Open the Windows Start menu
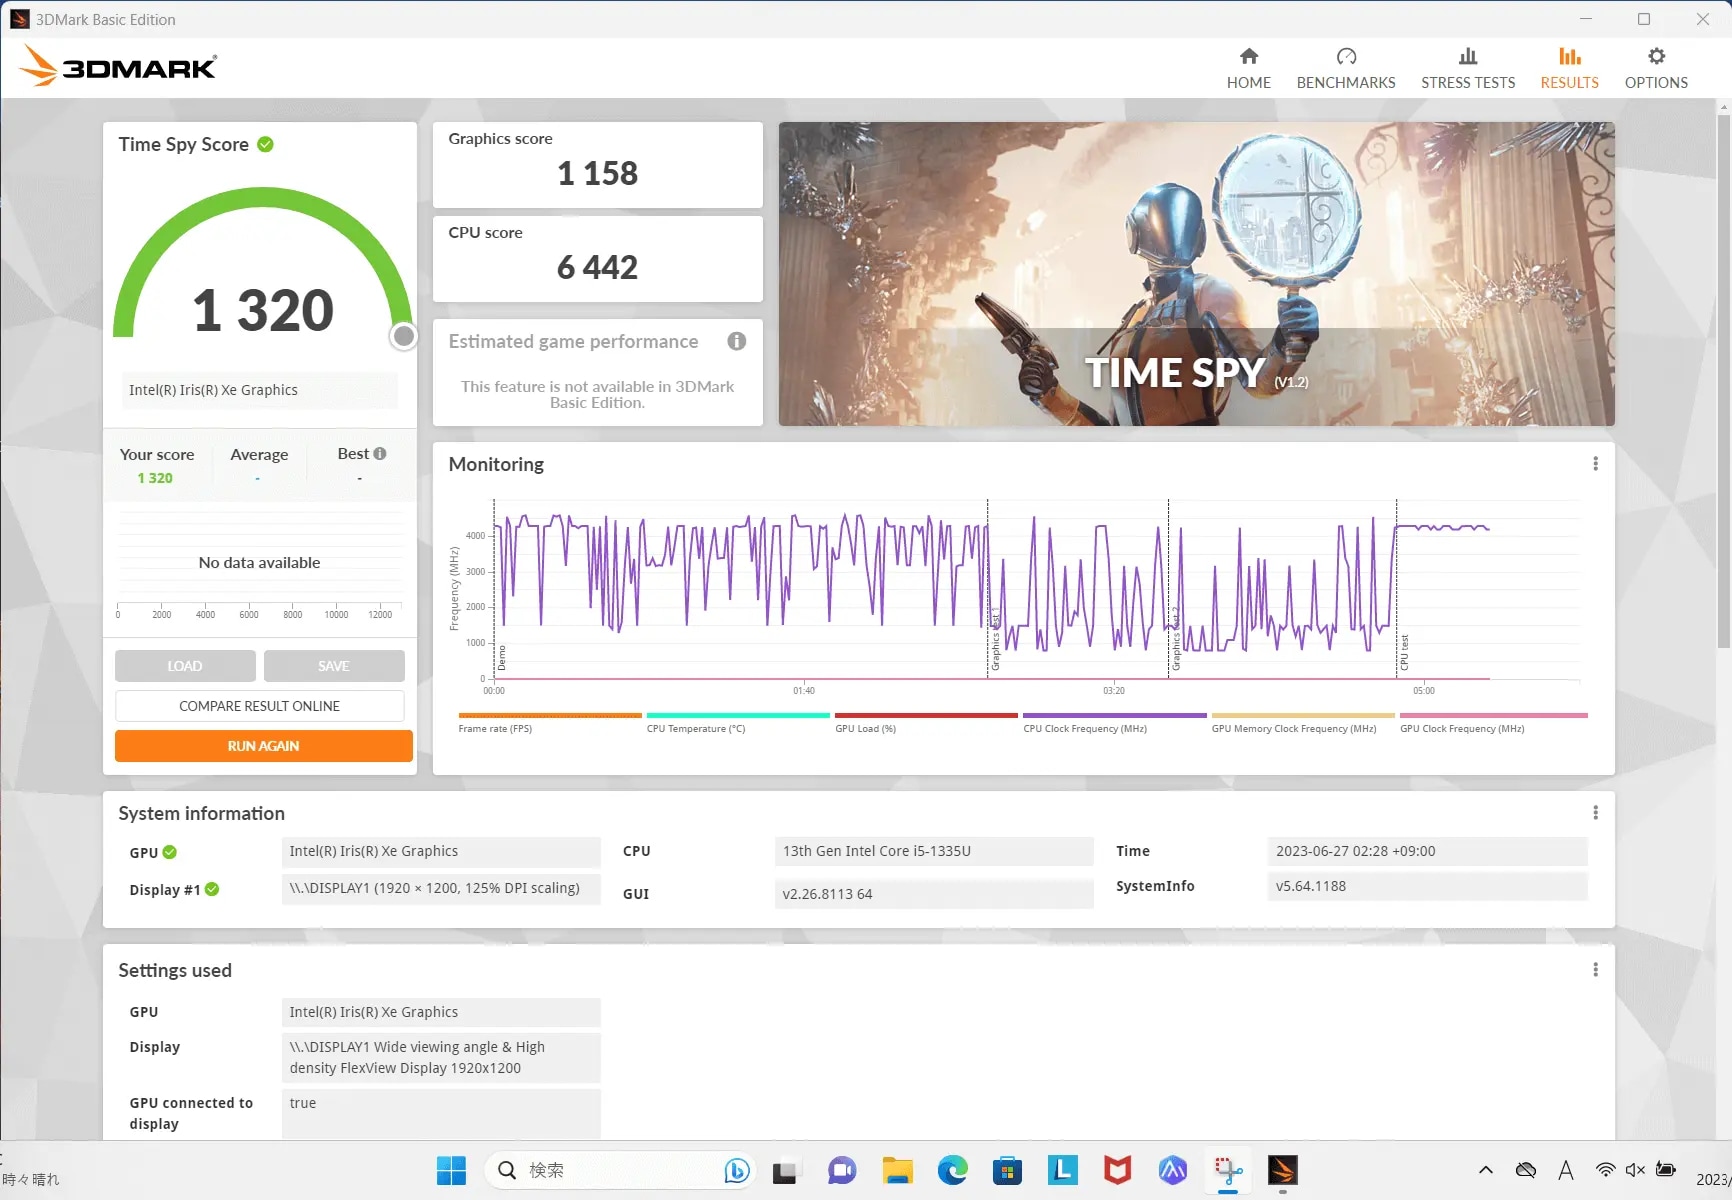The height and width of the screenshot is (1200, 1732). point(451,1170)
